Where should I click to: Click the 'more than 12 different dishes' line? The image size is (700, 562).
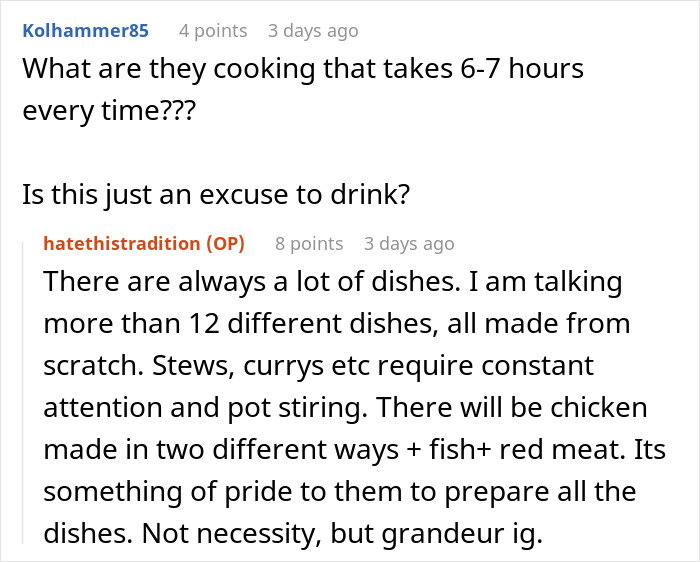point(336,324)
